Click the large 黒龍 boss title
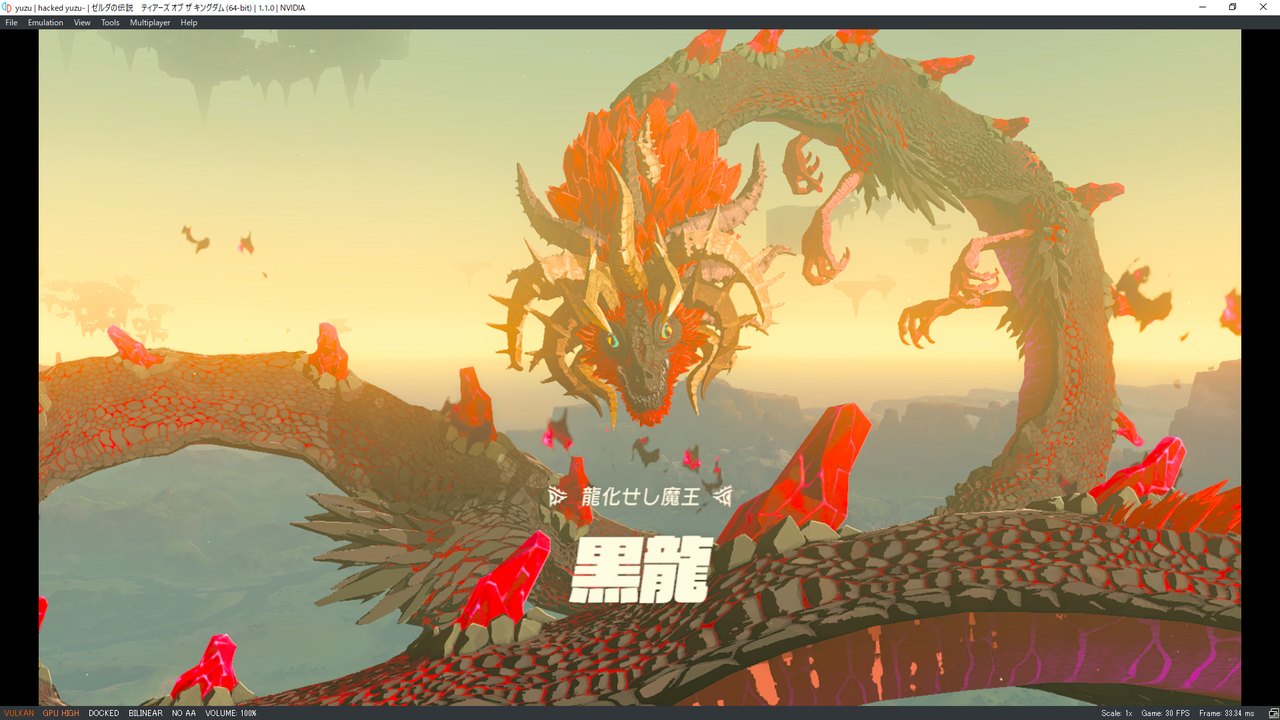This screenshot has width=1280, height=720. tap(640, 571)
